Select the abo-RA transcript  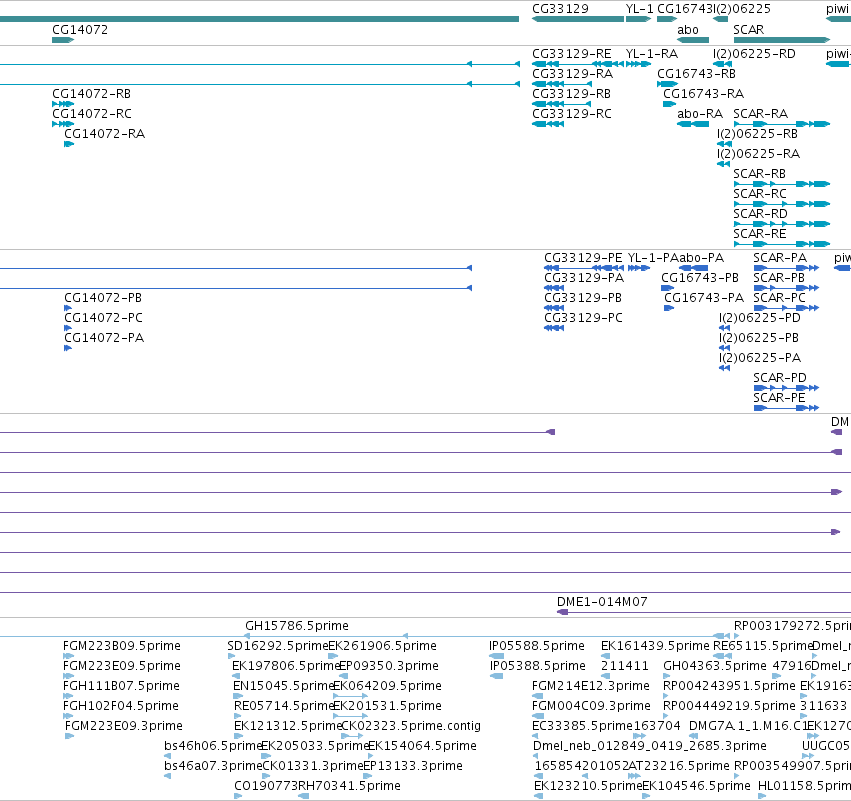700,114
